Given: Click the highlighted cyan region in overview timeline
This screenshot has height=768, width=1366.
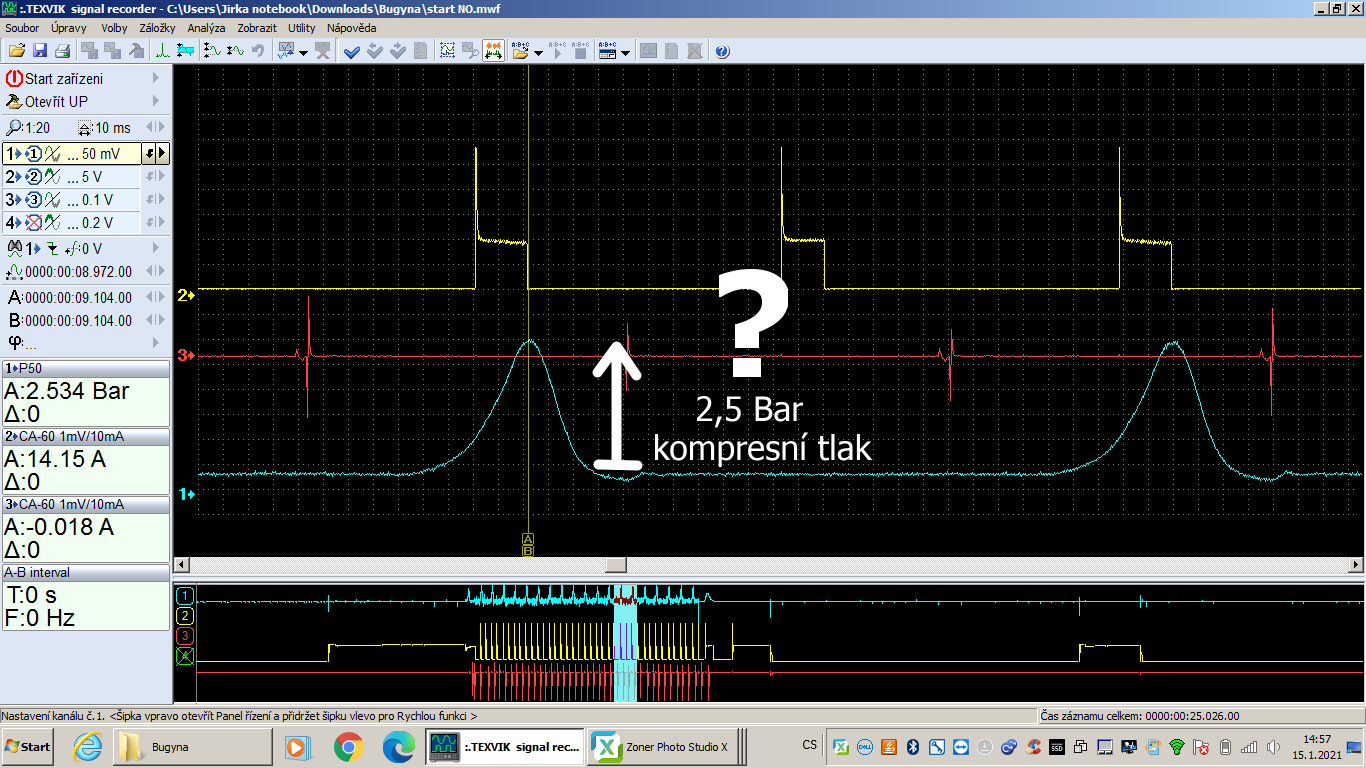Looking at the screenshot, I should point(624,640).
